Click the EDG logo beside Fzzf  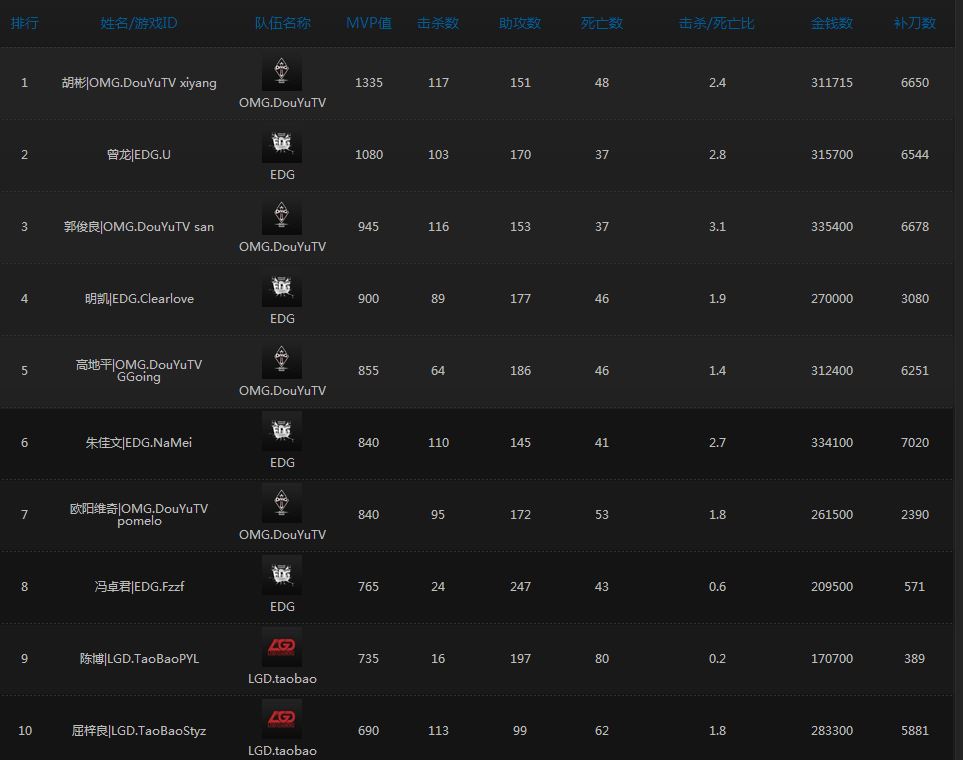pyautogui.click(x=282, y=577)
